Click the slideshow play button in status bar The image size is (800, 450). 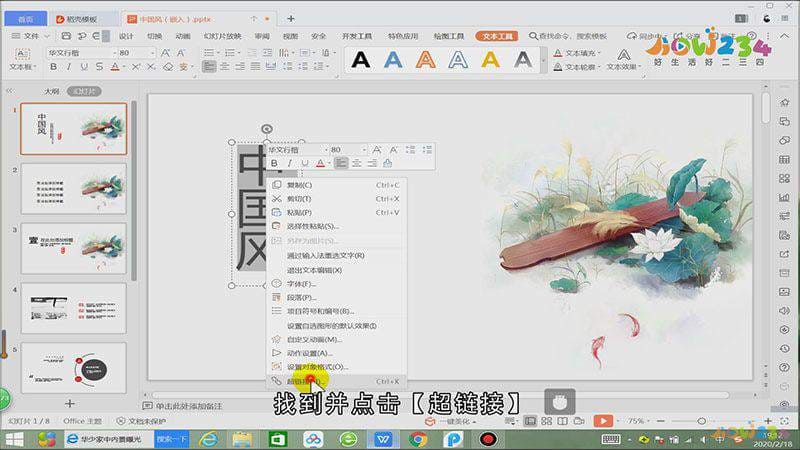click(603, 421)
